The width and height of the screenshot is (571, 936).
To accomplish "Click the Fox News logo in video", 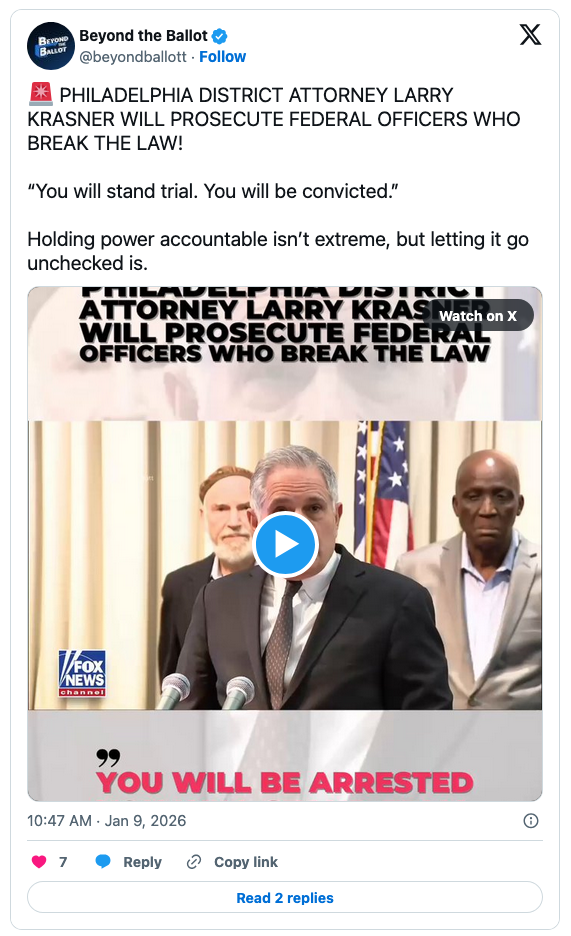I will tap(82, 673).
